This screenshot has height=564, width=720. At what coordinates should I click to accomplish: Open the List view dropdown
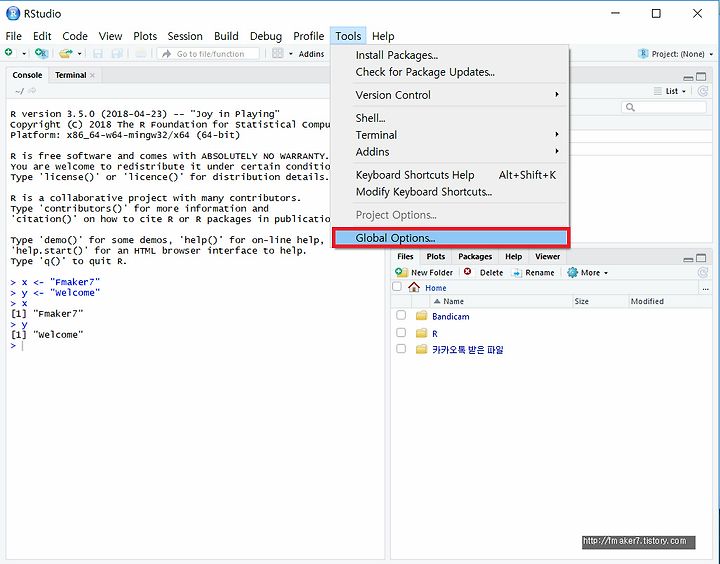670,91
